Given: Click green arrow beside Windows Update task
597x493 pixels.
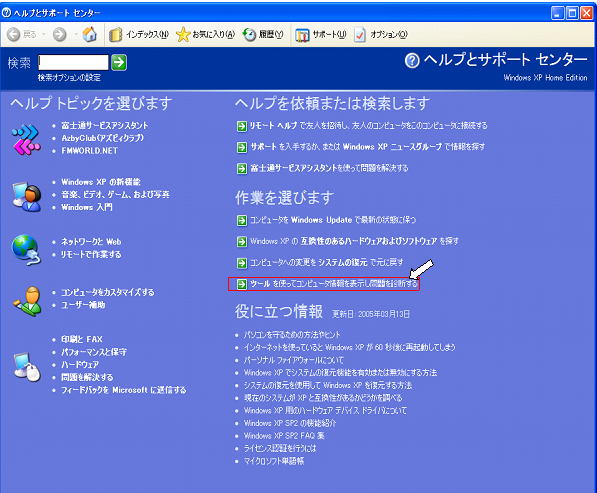Looking at the screenshot, I should click(x=242, y=220).
